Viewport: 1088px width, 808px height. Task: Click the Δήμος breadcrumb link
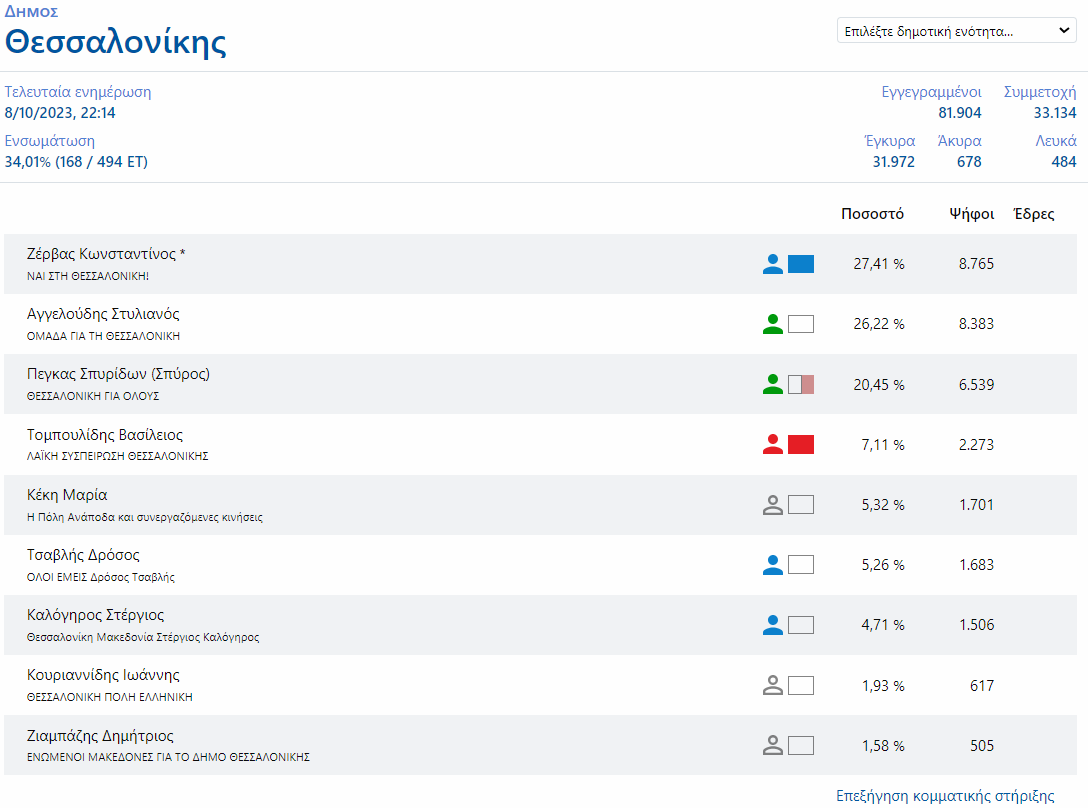[31, 11]
